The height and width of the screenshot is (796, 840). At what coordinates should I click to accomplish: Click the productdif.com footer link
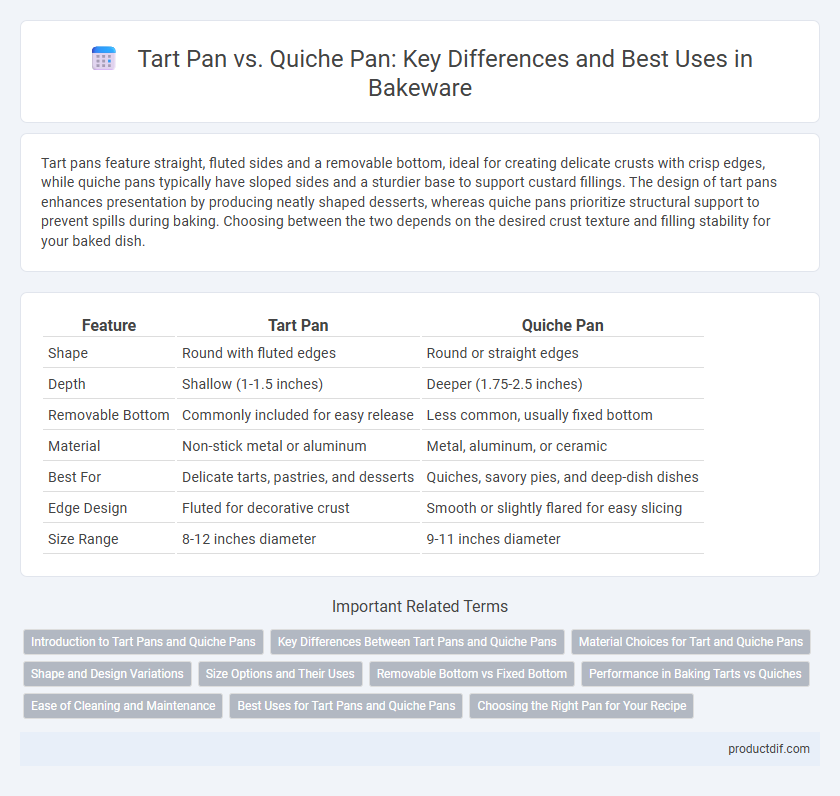coord(768,749)
